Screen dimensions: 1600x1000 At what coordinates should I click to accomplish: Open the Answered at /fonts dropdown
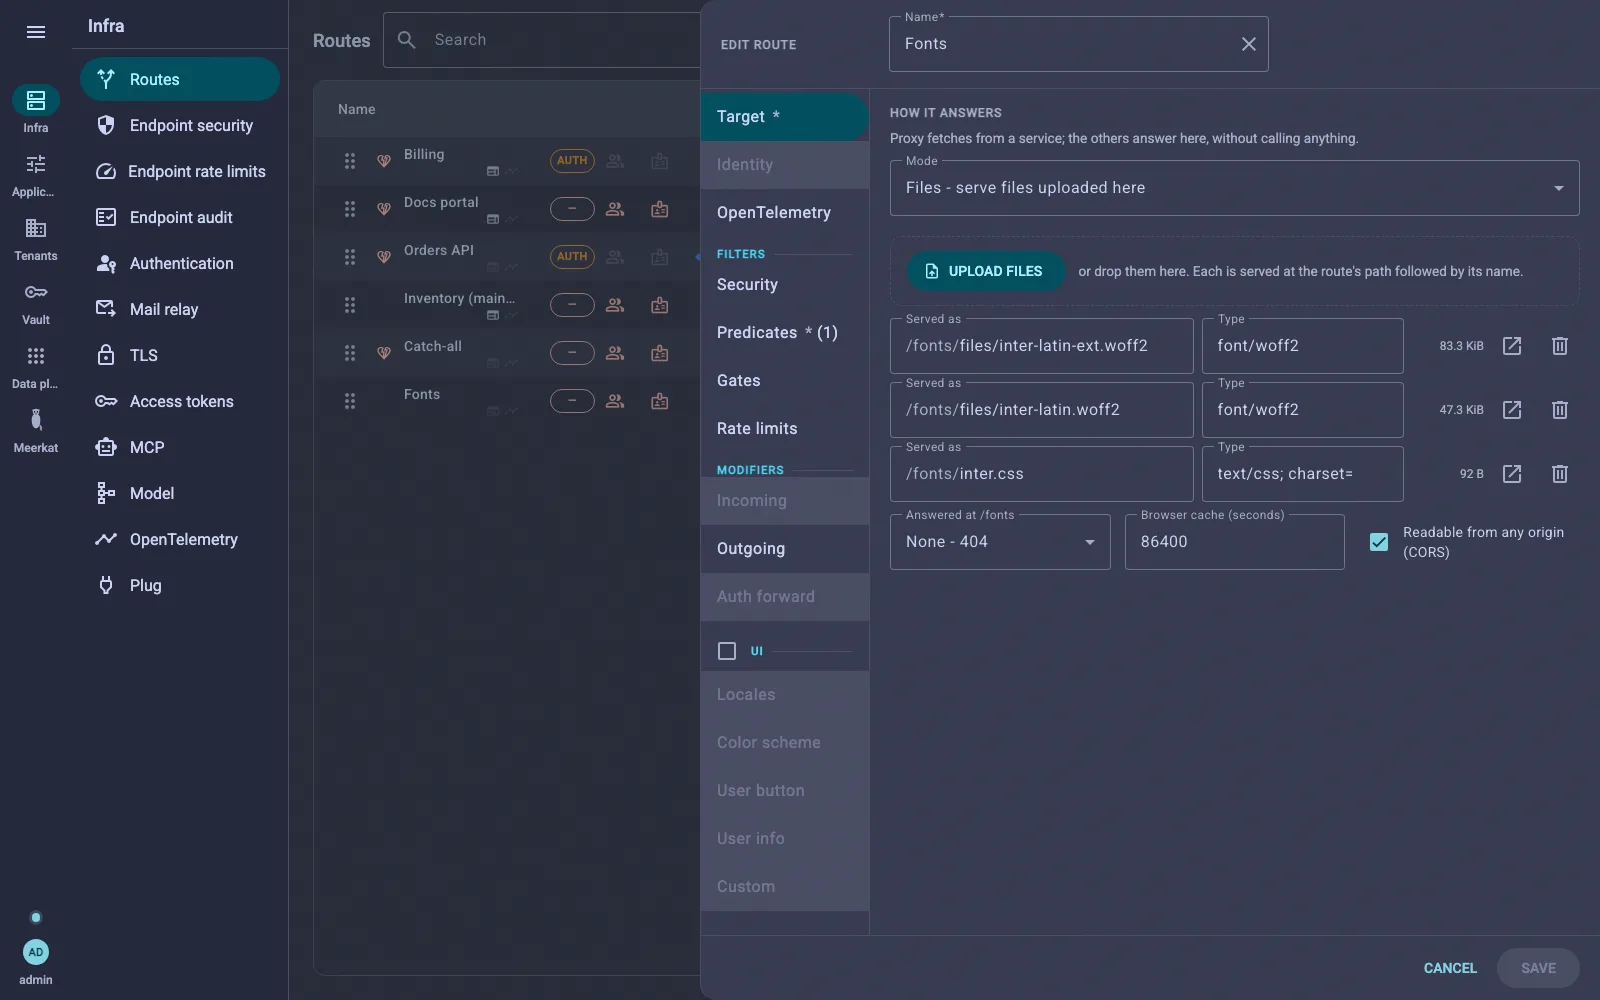tap(1000, 542)
